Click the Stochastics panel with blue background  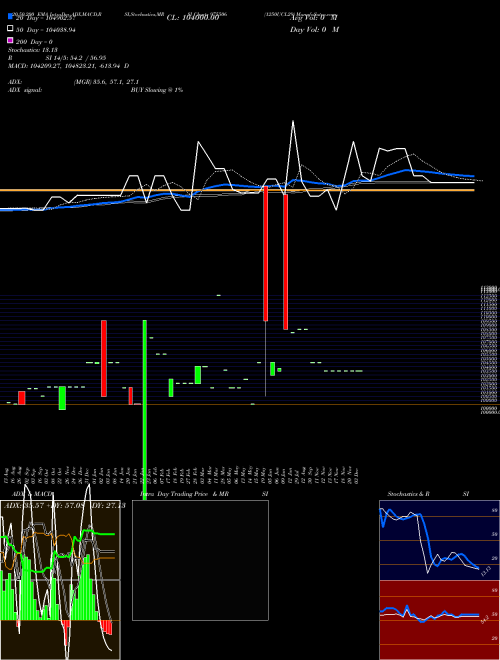coord(439,540)
